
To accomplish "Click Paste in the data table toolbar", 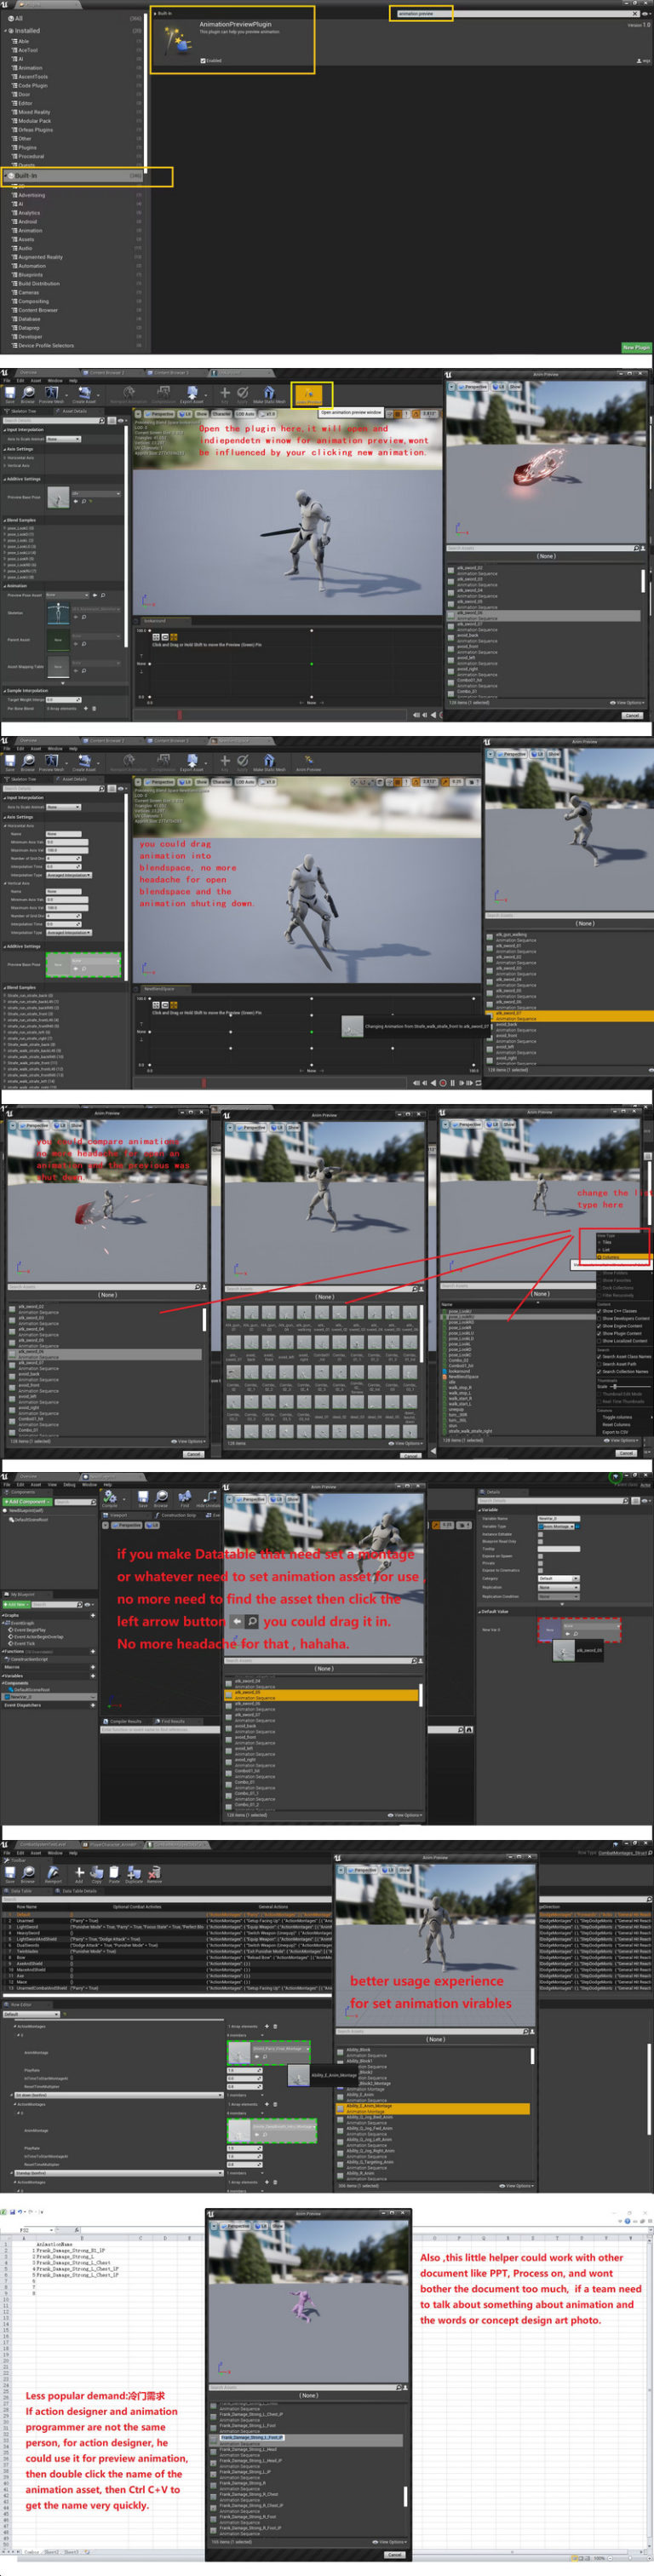I will (x=115, y=1874).
